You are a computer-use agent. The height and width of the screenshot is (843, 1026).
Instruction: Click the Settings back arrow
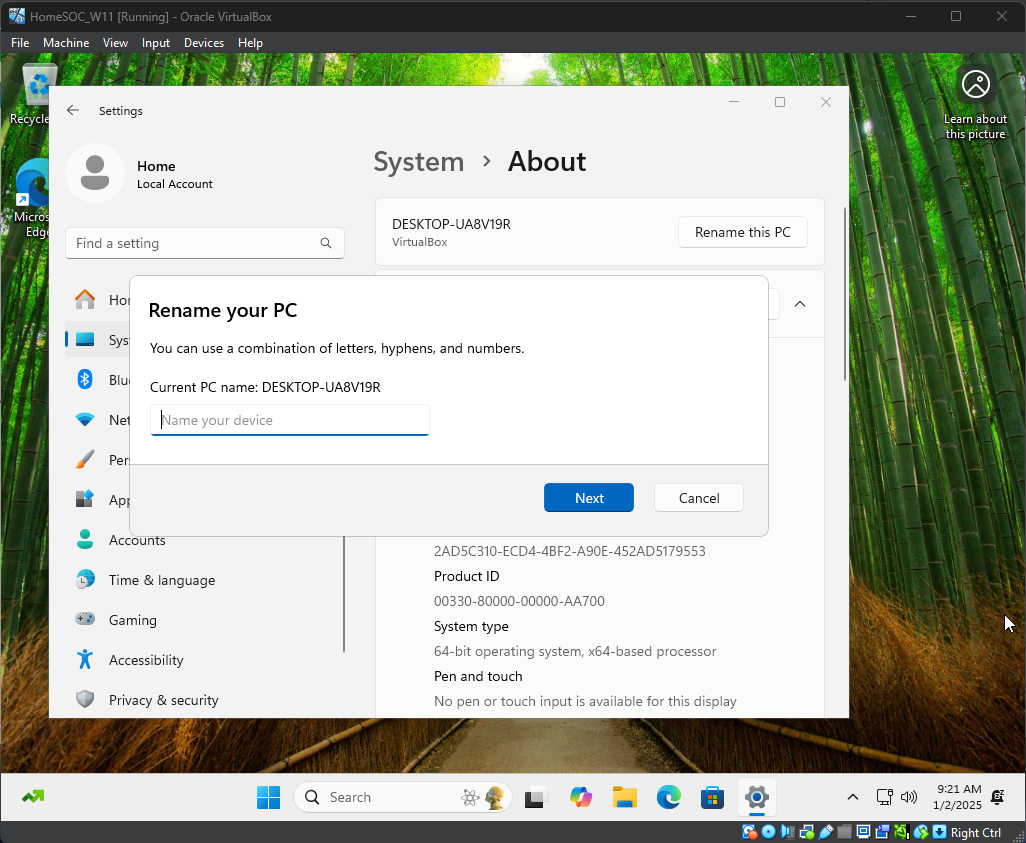[73, 111]
